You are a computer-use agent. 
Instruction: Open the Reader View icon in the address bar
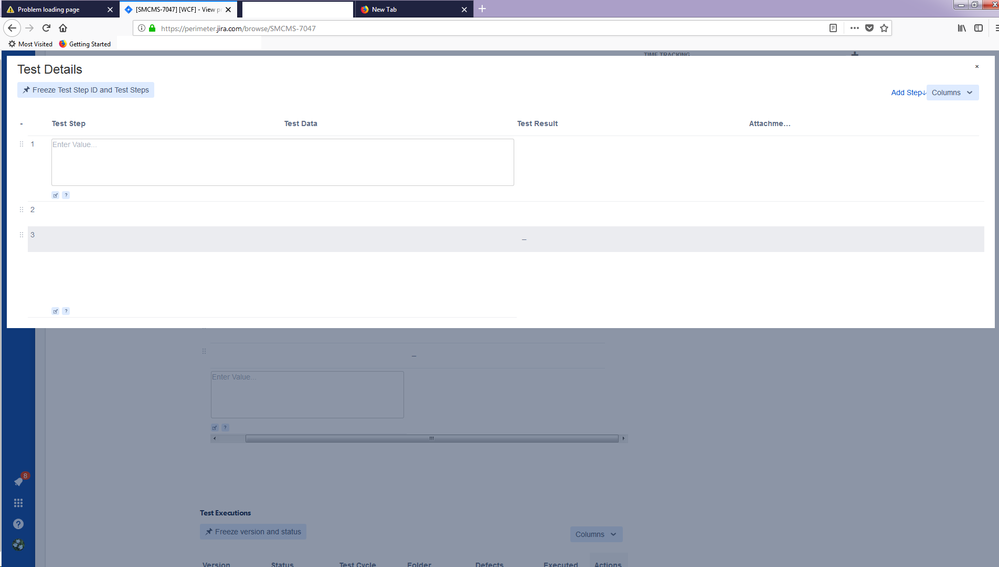pos(833,28)
